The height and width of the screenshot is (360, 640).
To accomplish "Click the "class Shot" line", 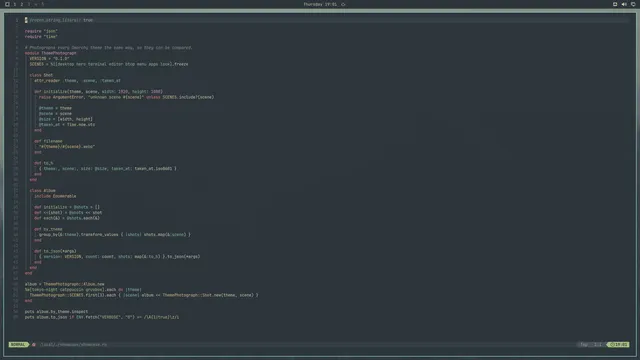I will (x=41, y=75).
